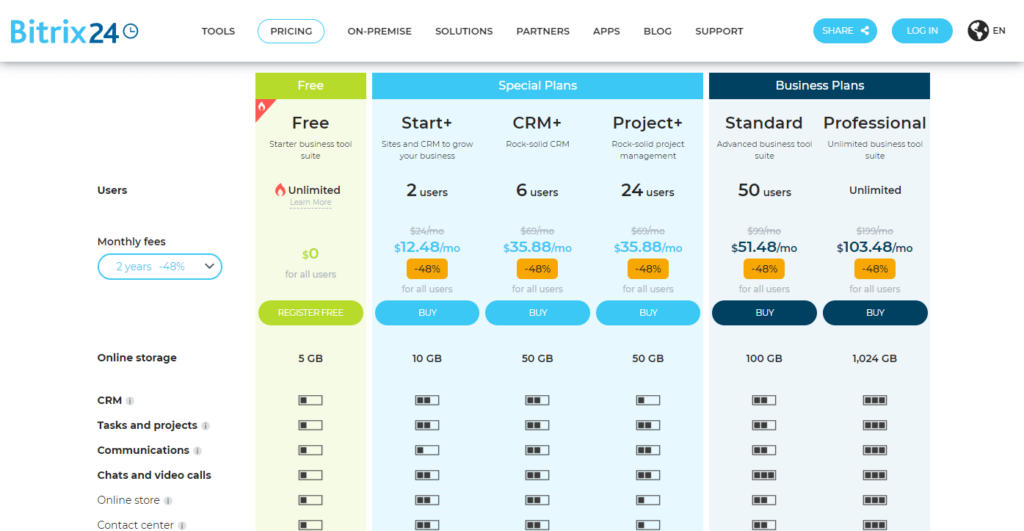Buy the Start+ plan
Image resolution: width=1024 pixels, height=531 pixels.
[427, 313]
